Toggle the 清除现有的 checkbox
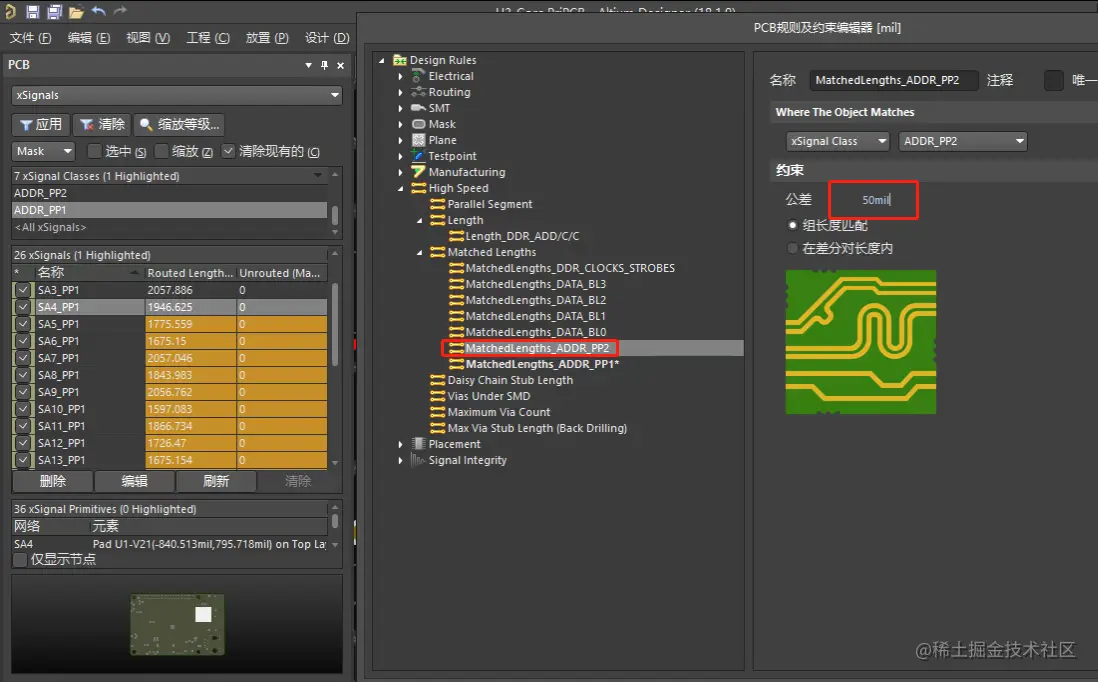 [x=228, y=151]
